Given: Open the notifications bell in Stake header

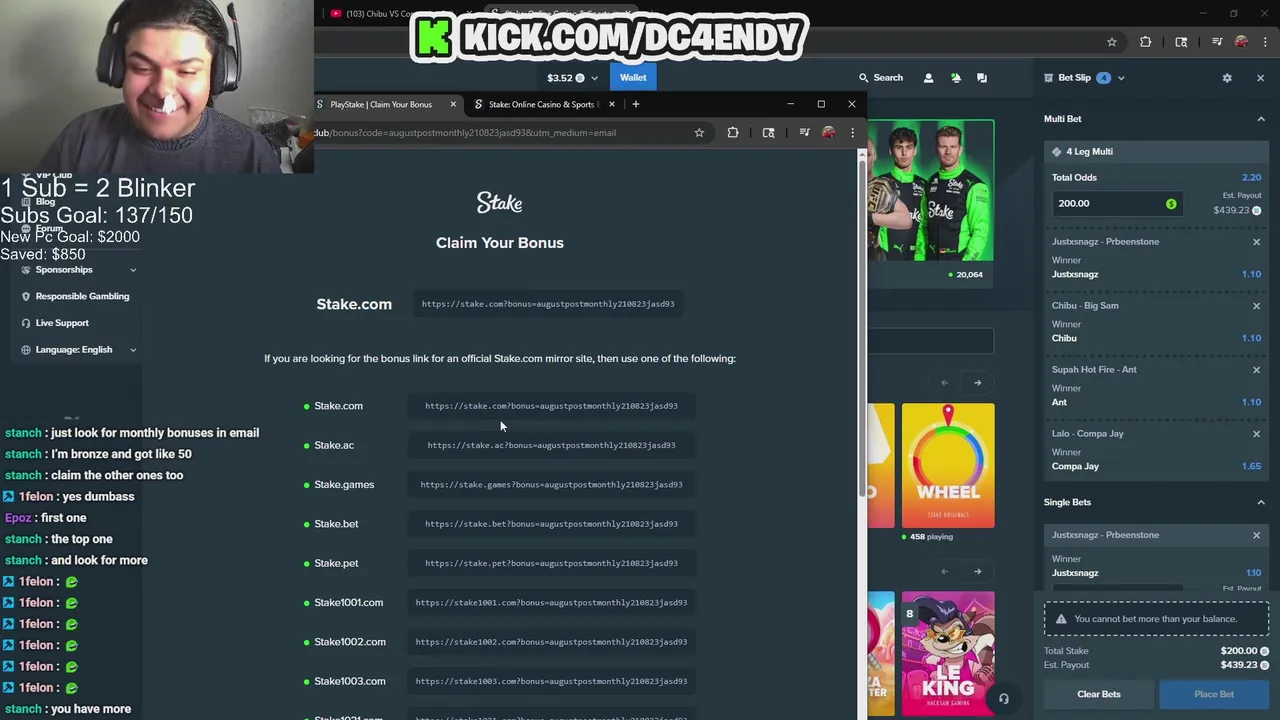Looking at the screenshot, I should click(x=955, y=78).
